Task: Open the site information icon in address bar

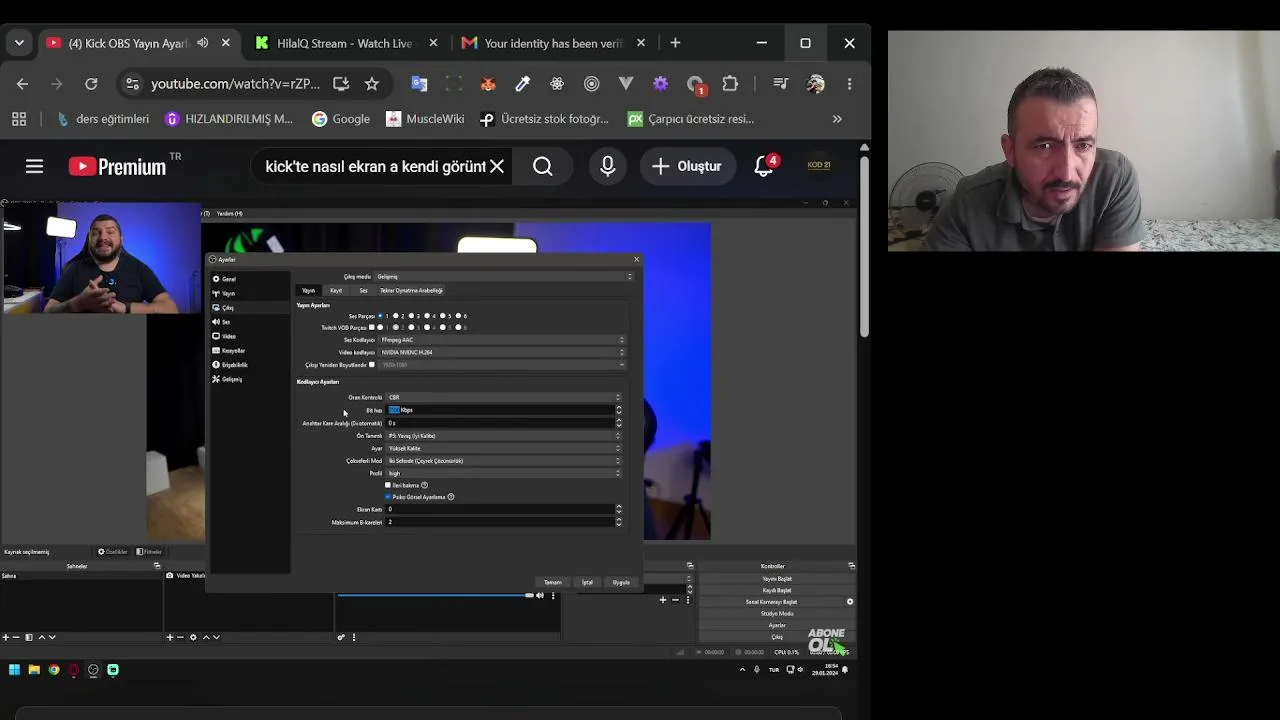Action: point(132,84)
